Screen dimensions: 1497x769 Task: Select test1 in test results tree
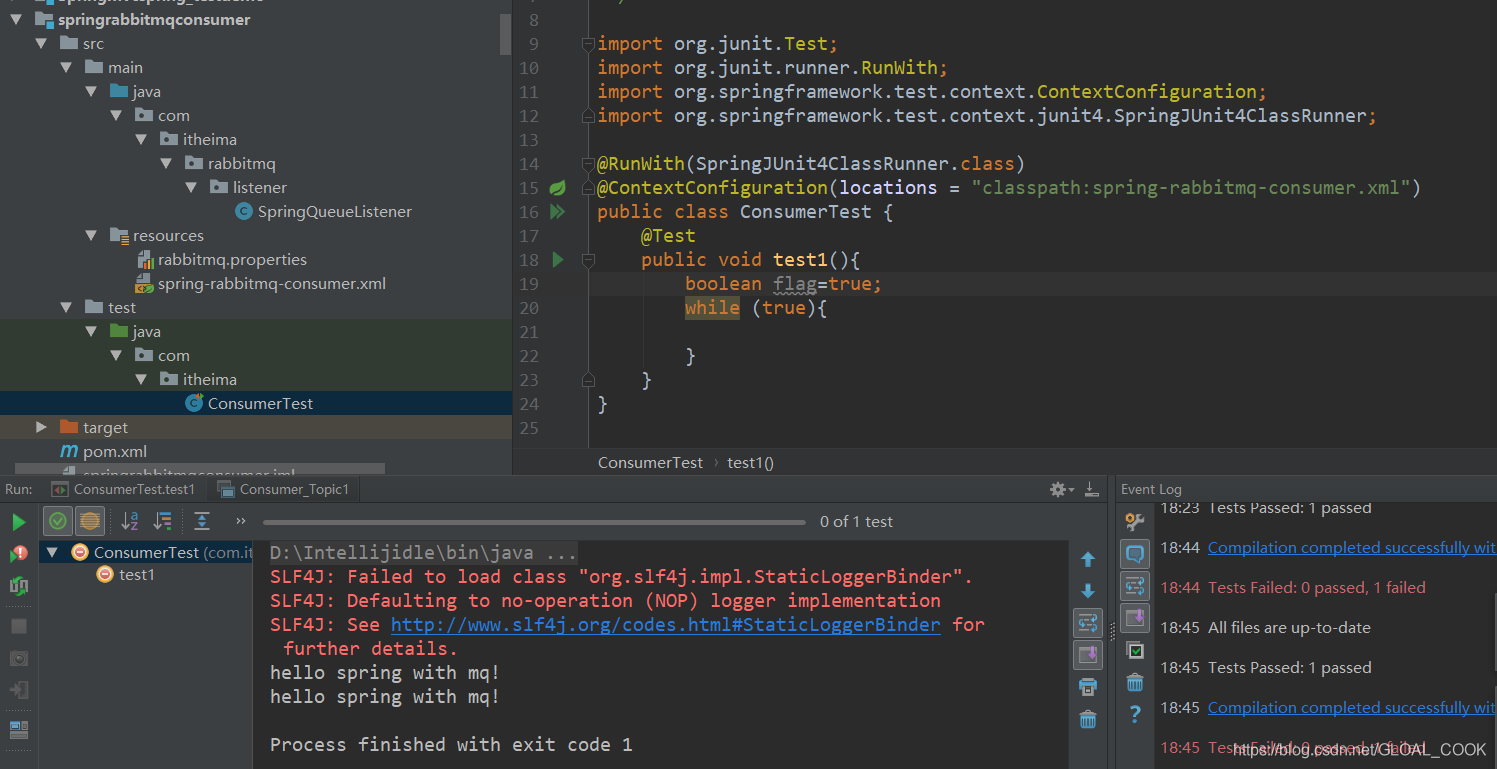click(126, 575)
